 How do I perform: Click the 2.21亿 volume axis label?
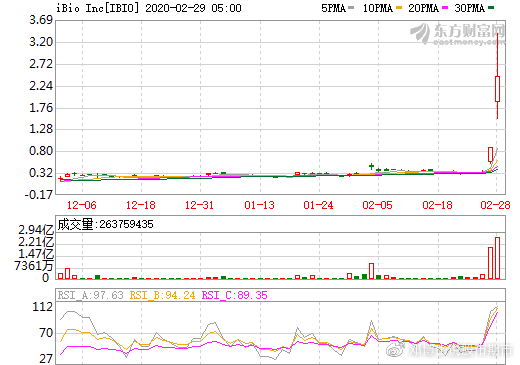pyautogui.click(x=36, y=242)
